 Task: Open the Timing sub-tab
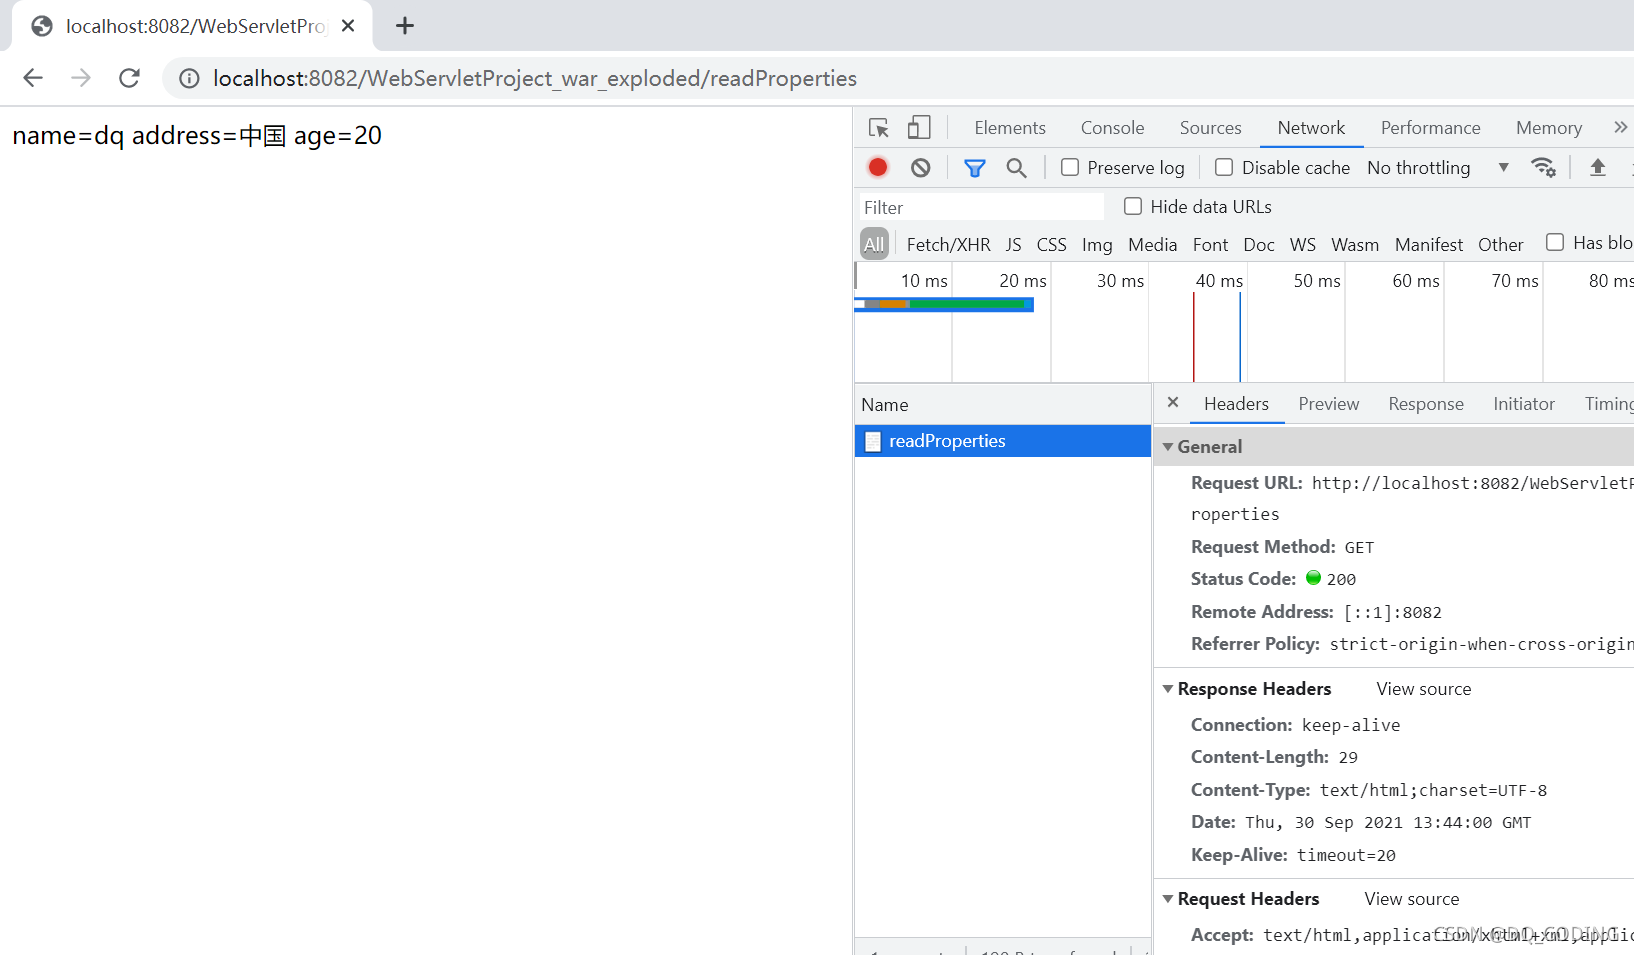[x=1609, y=404]
